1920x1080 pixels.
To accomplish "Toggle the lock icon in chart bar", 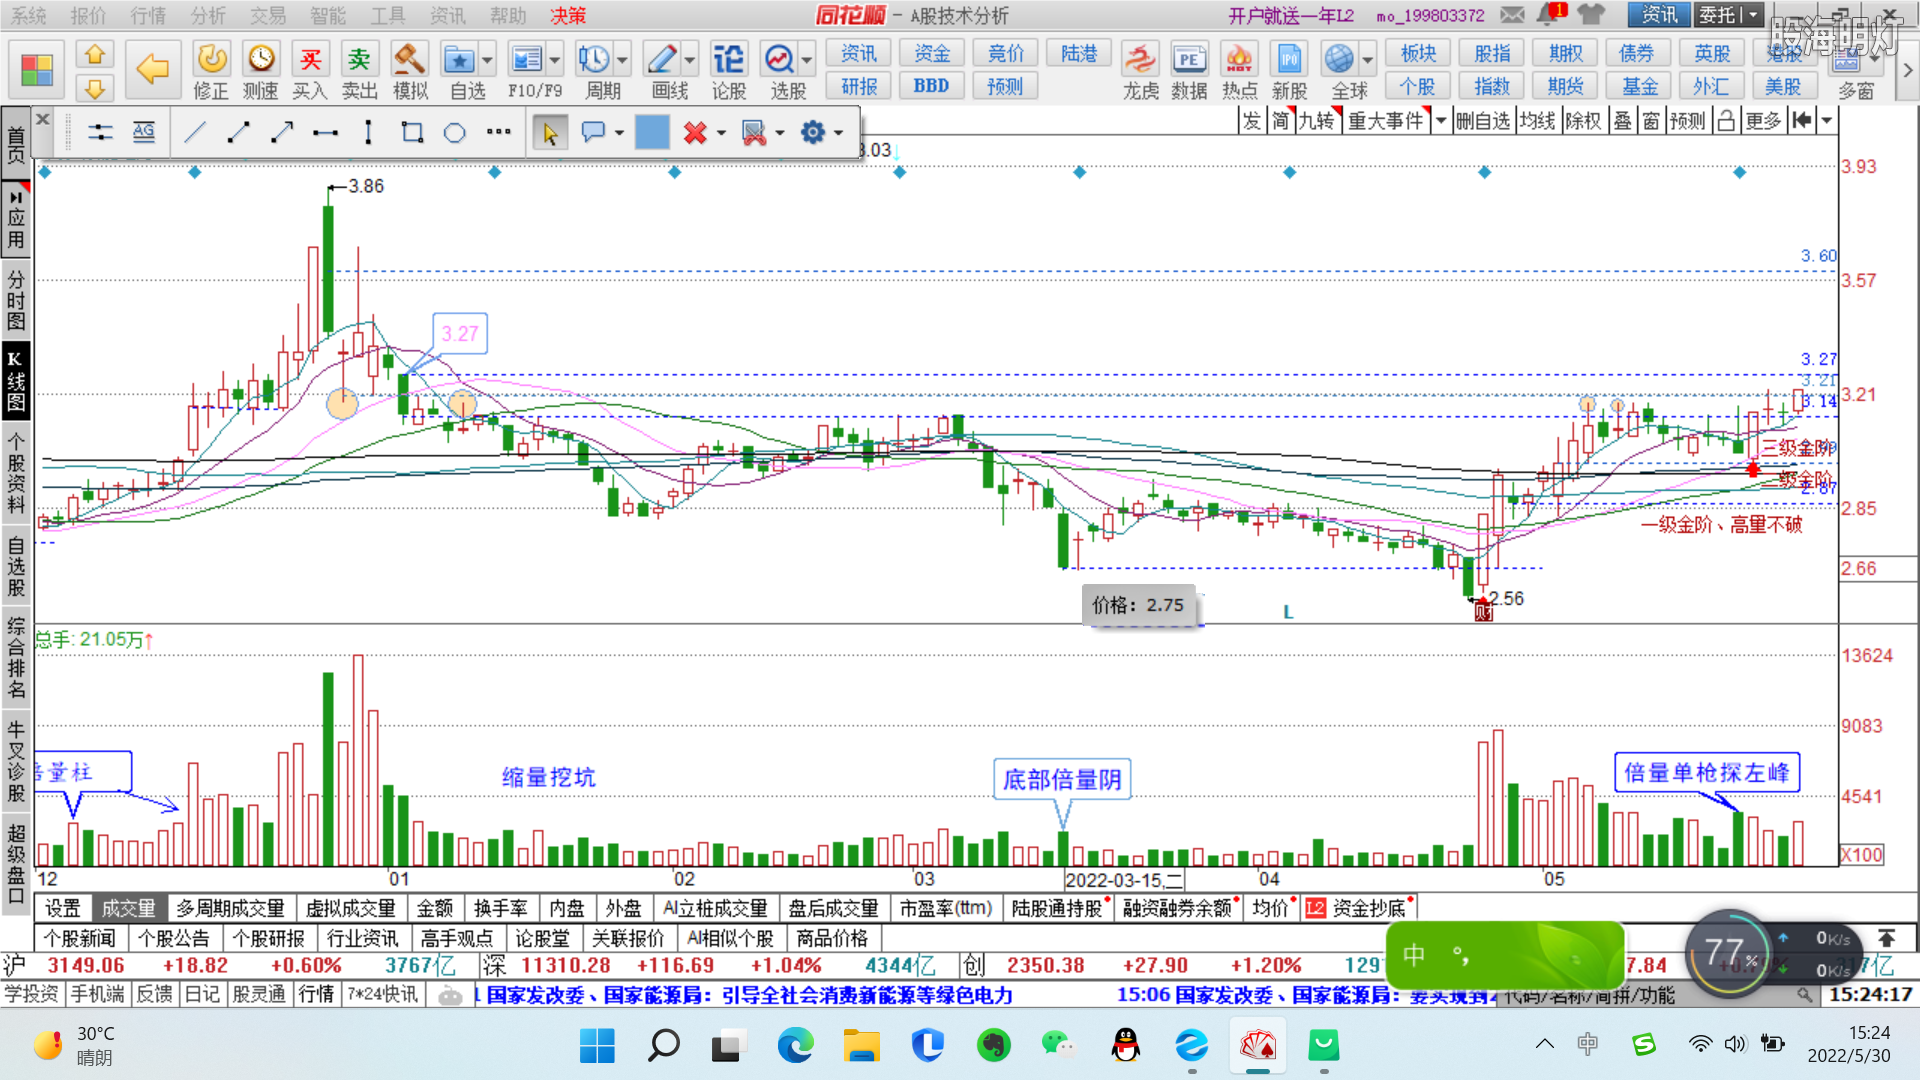I will pyautogui.click(x=1726, y=121).
